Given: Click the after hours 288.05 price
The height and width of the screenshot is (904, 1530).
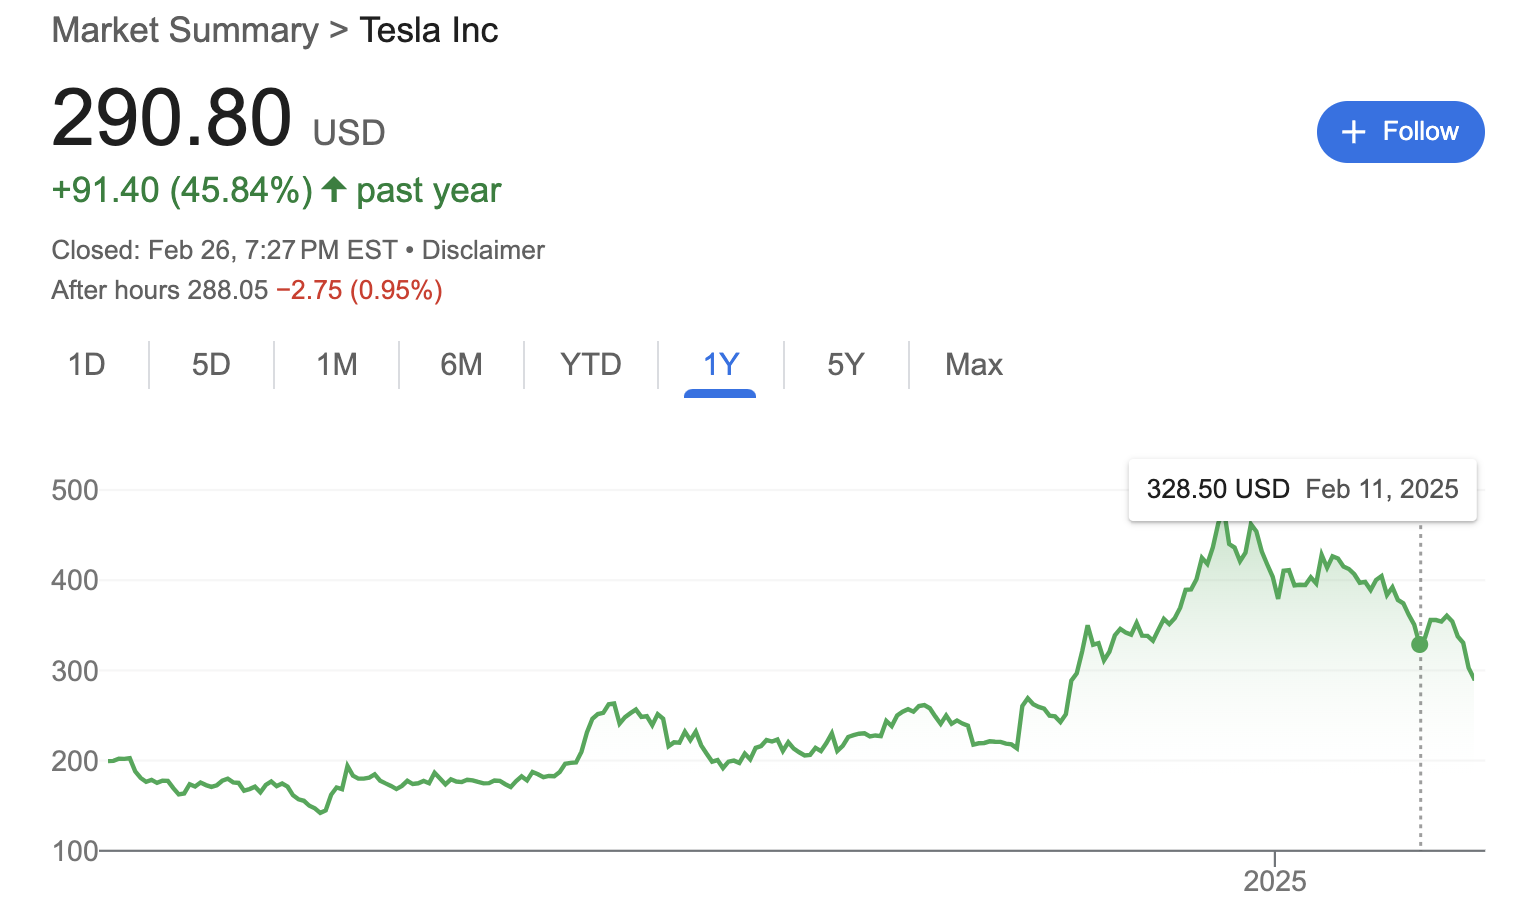Looking at the screenshot, I should pyautogui.click(x=228, y=290).
